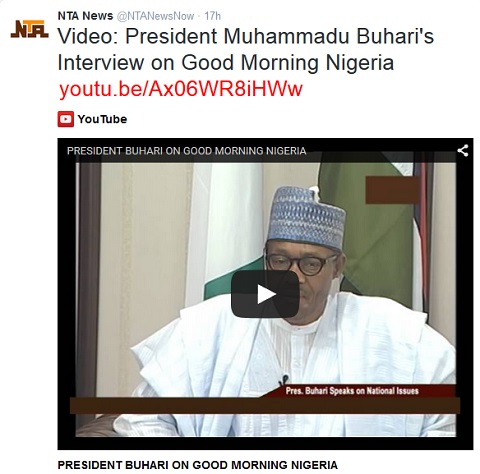Click the blue embroidered cap in the video
The height and width of the screenshot is (474, 480).
(306, 217)
